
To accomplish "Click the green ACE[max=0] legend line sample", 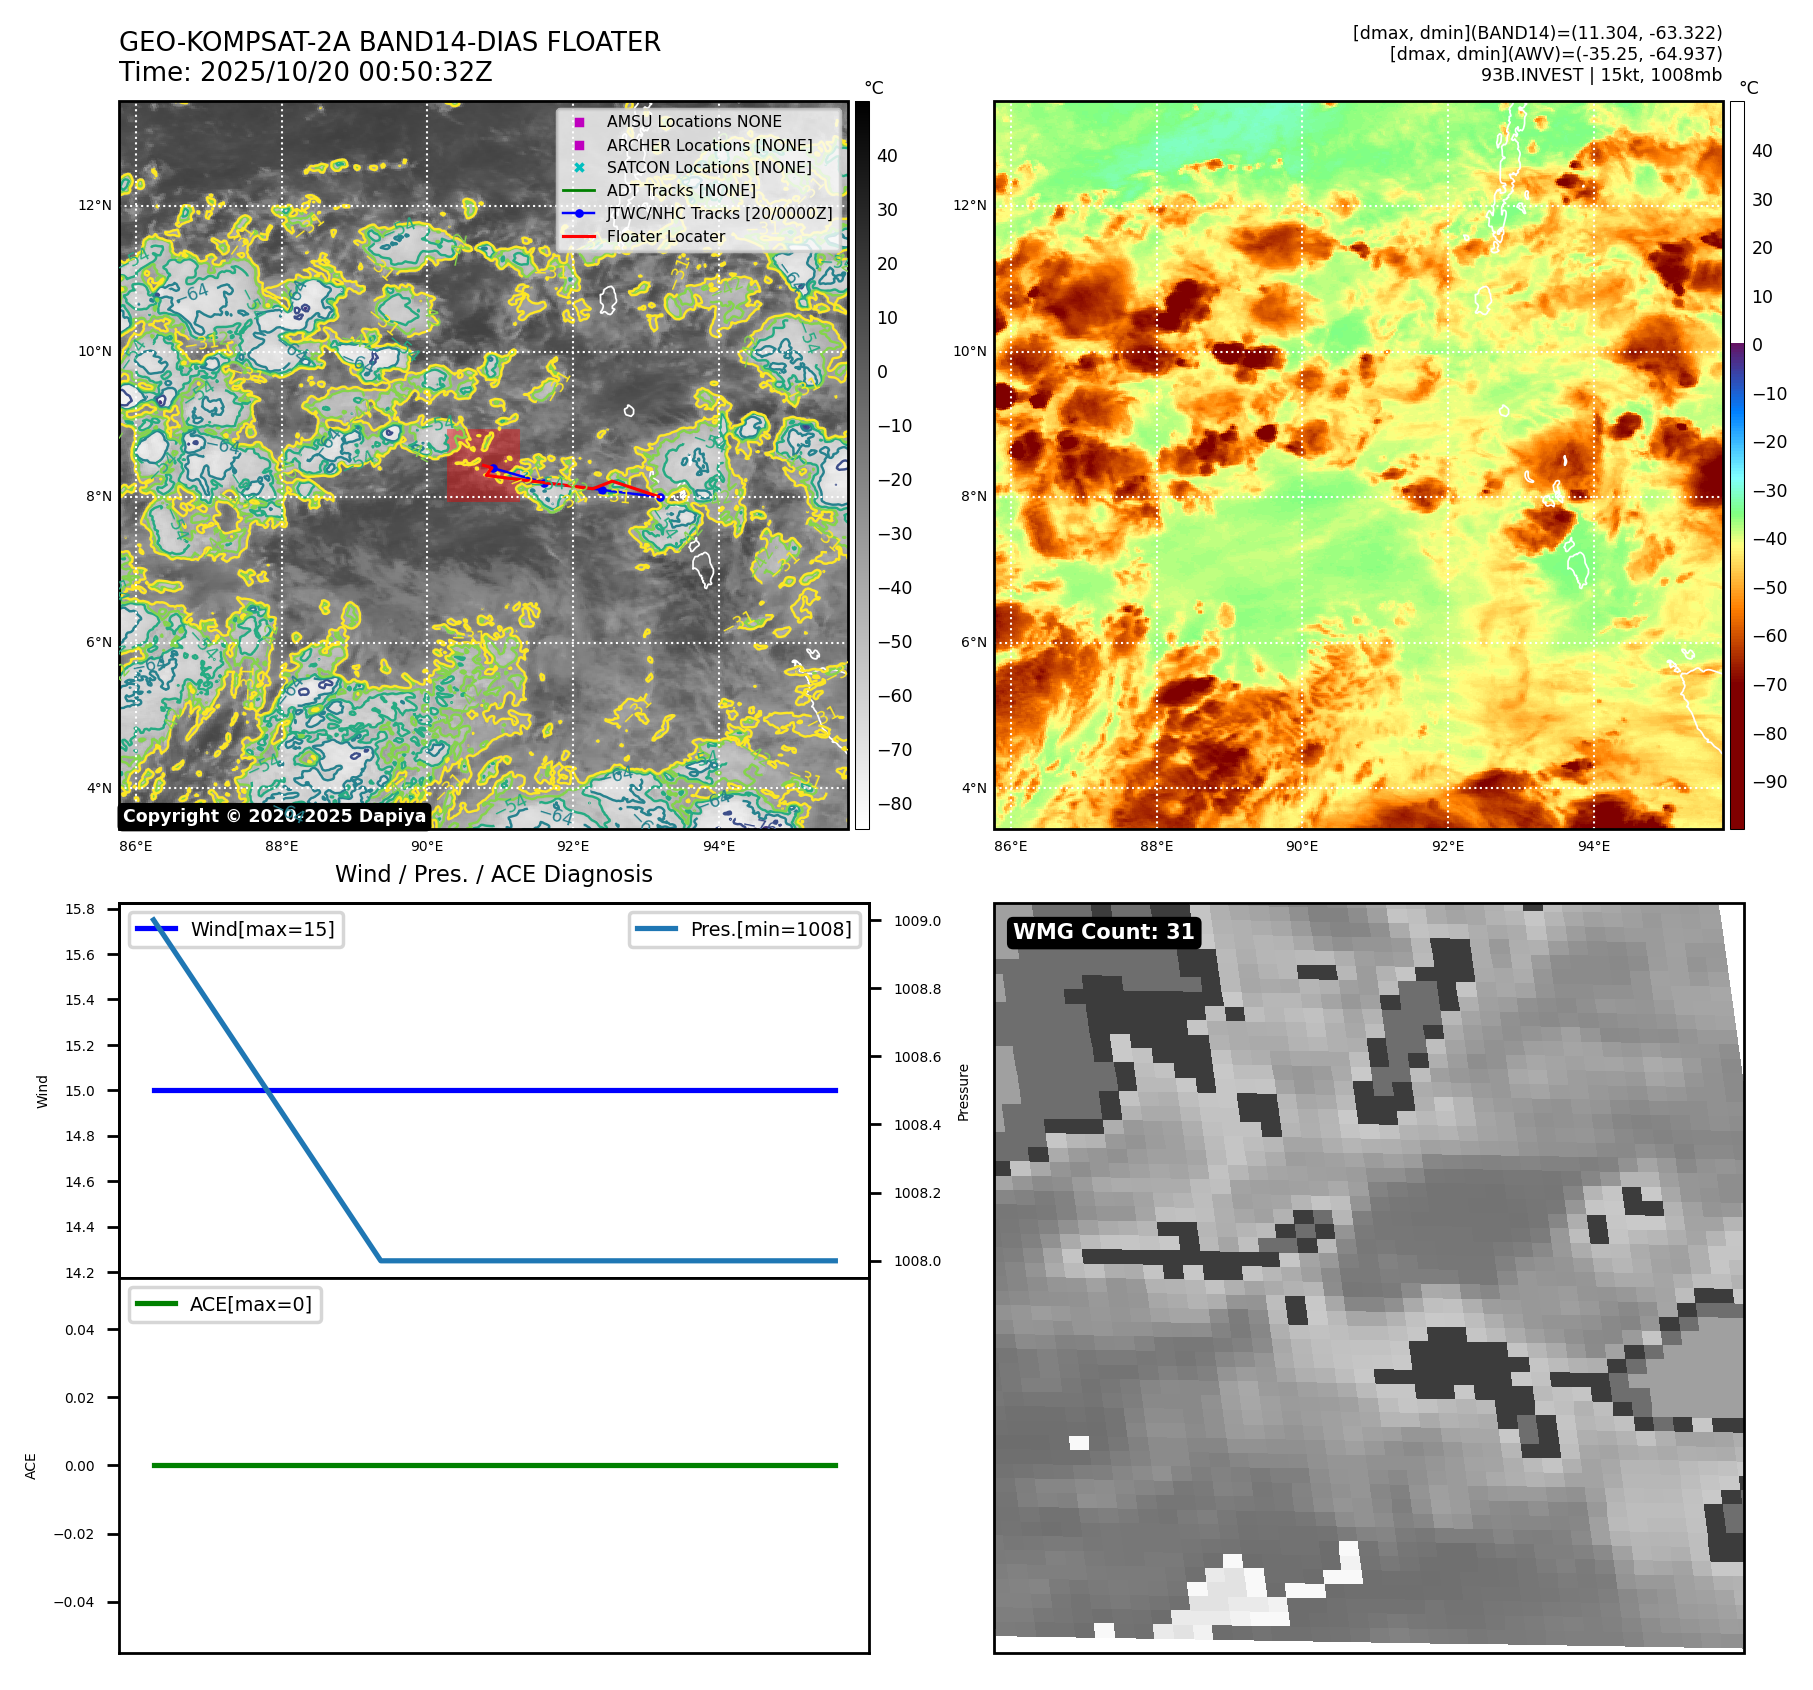I will pyautogui.click(x=156, y=1304).
